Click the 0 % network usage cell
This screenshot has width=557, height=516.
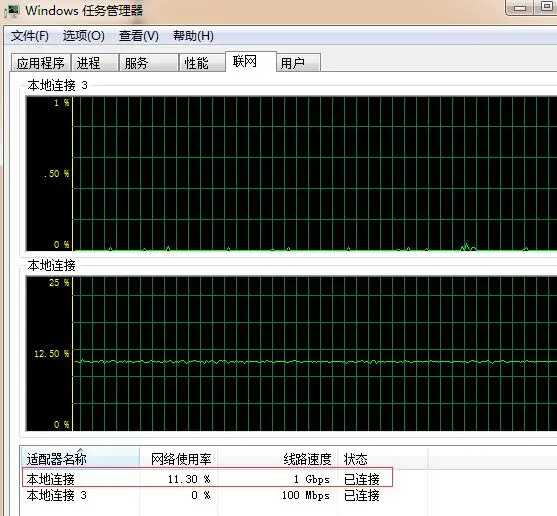pyautogui.click(x=201, y=495)
